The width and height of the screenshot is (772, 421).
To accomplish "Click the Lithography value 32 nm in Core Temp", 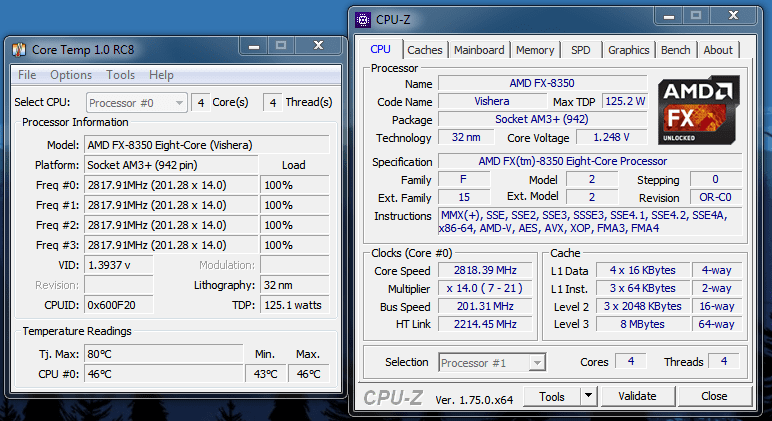I will point(294,285).
